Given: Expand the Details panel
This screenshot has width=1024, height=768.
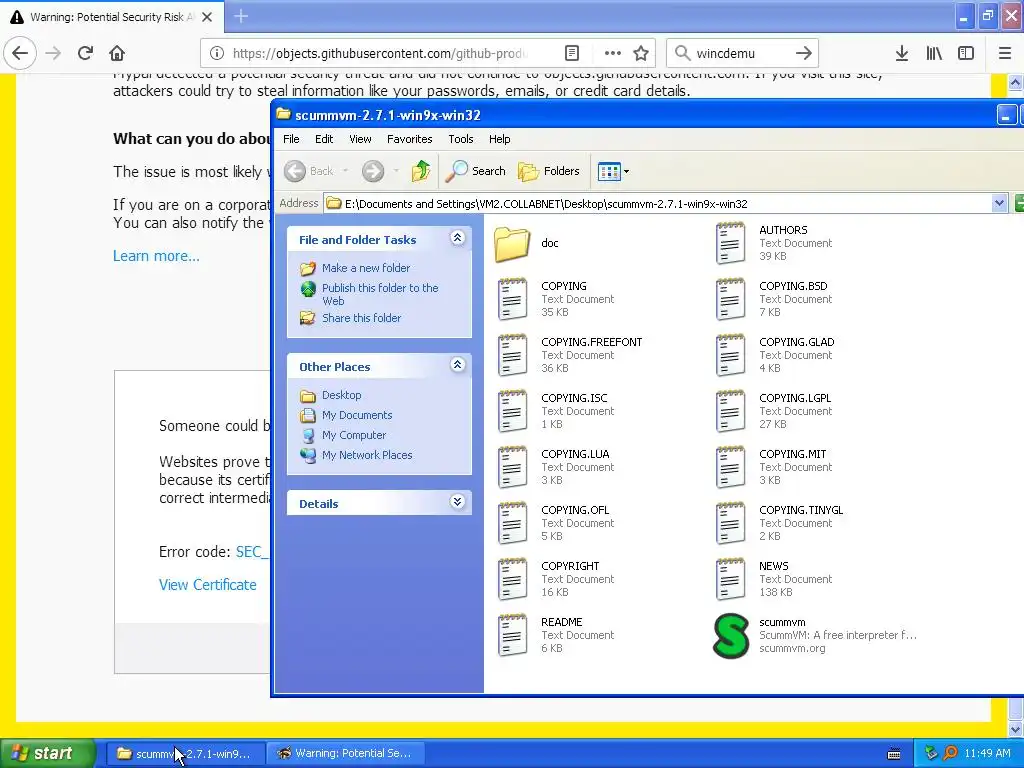Looking at the screenshot, I should coord(458,502).
